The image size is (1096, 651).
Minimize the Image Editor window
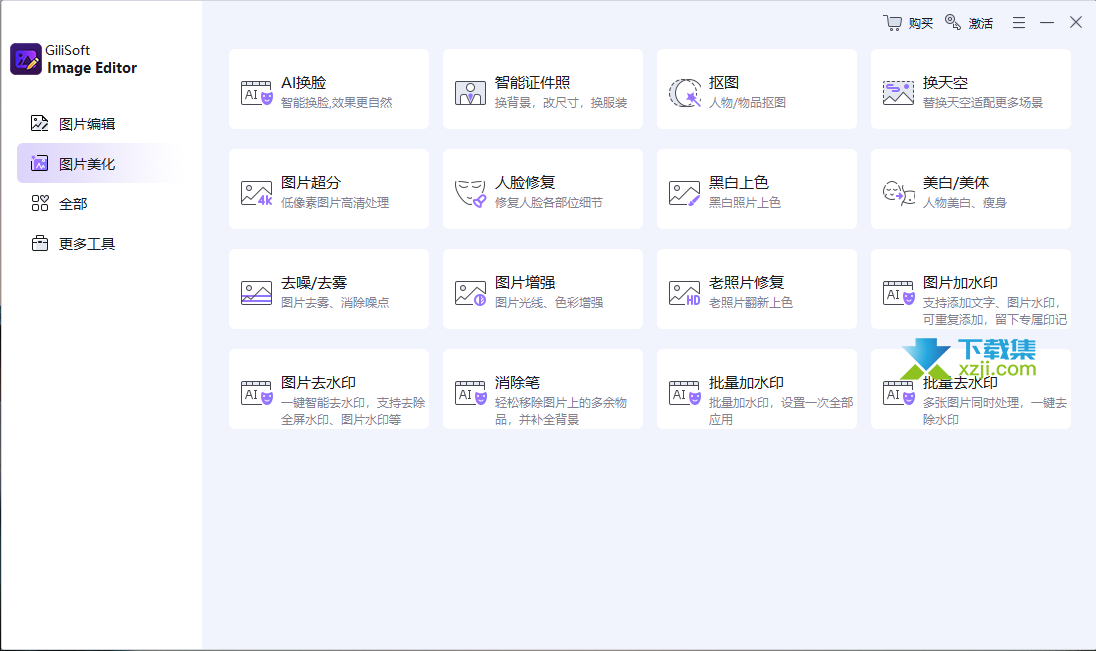[1046, 23]
